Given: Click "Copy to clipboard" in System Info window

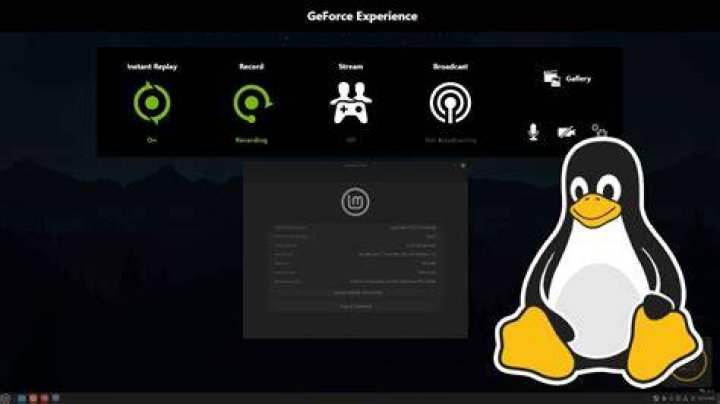Looking at the screenshot, I should coord(356,306).
